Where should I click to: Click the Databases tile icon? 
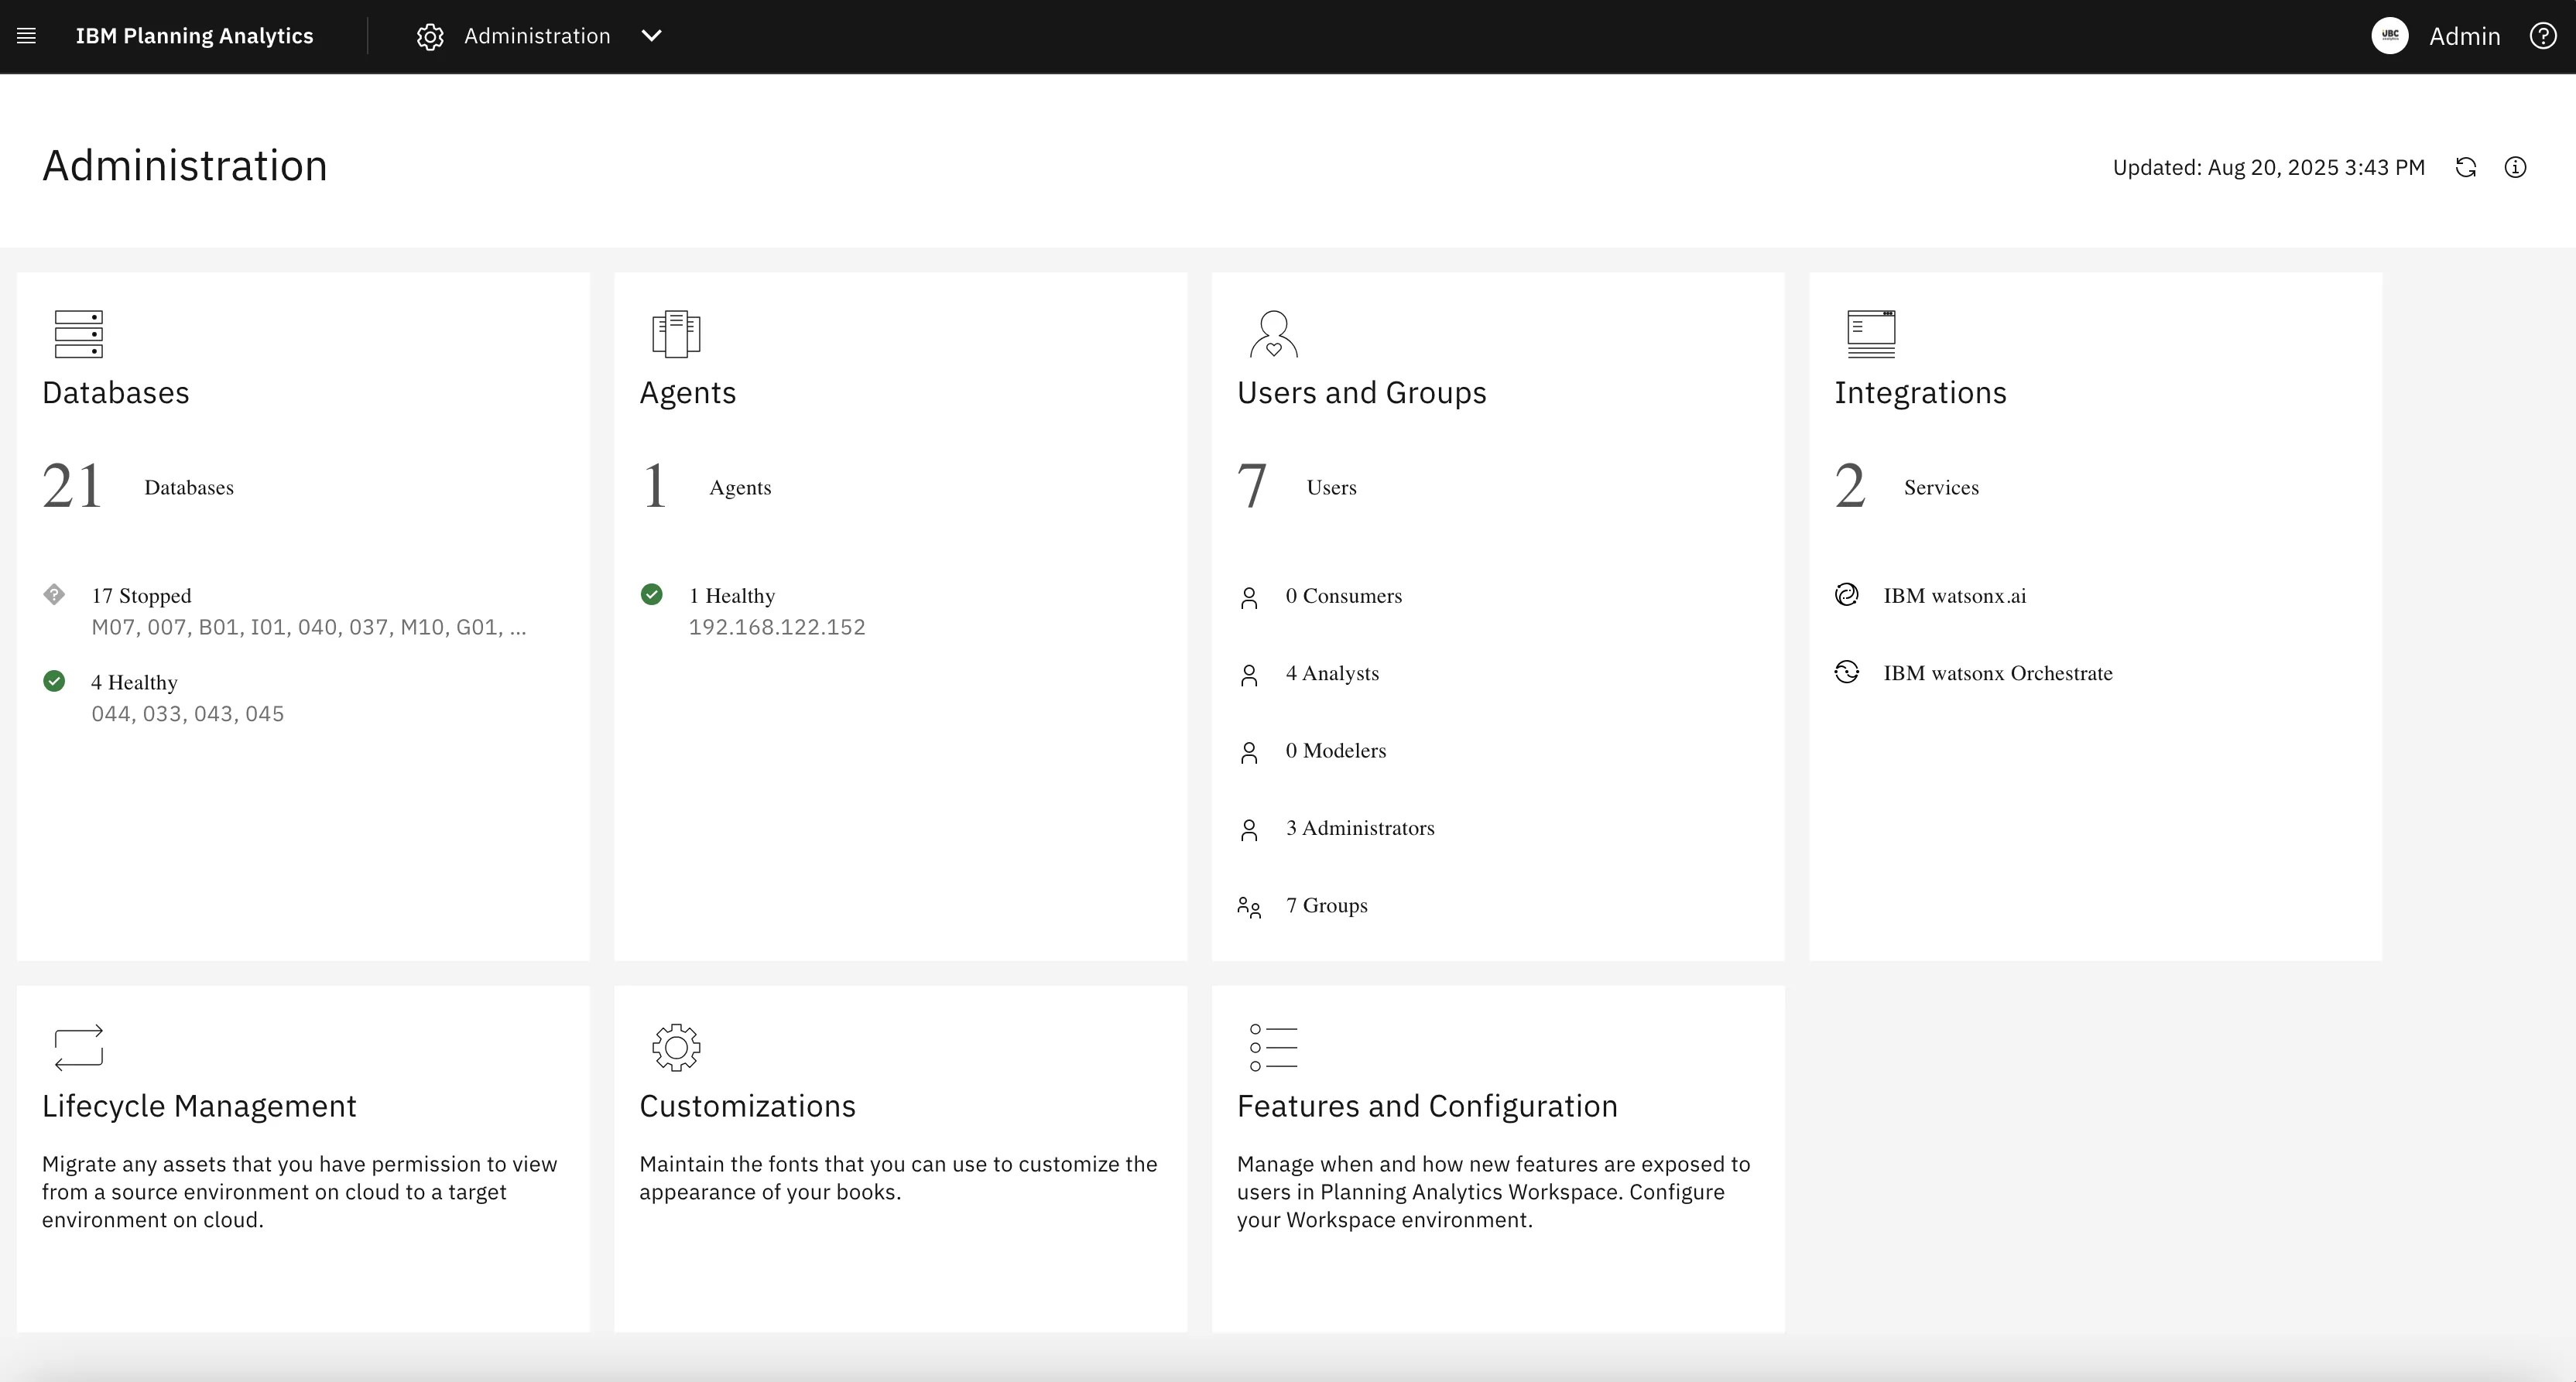coord(79,334)
